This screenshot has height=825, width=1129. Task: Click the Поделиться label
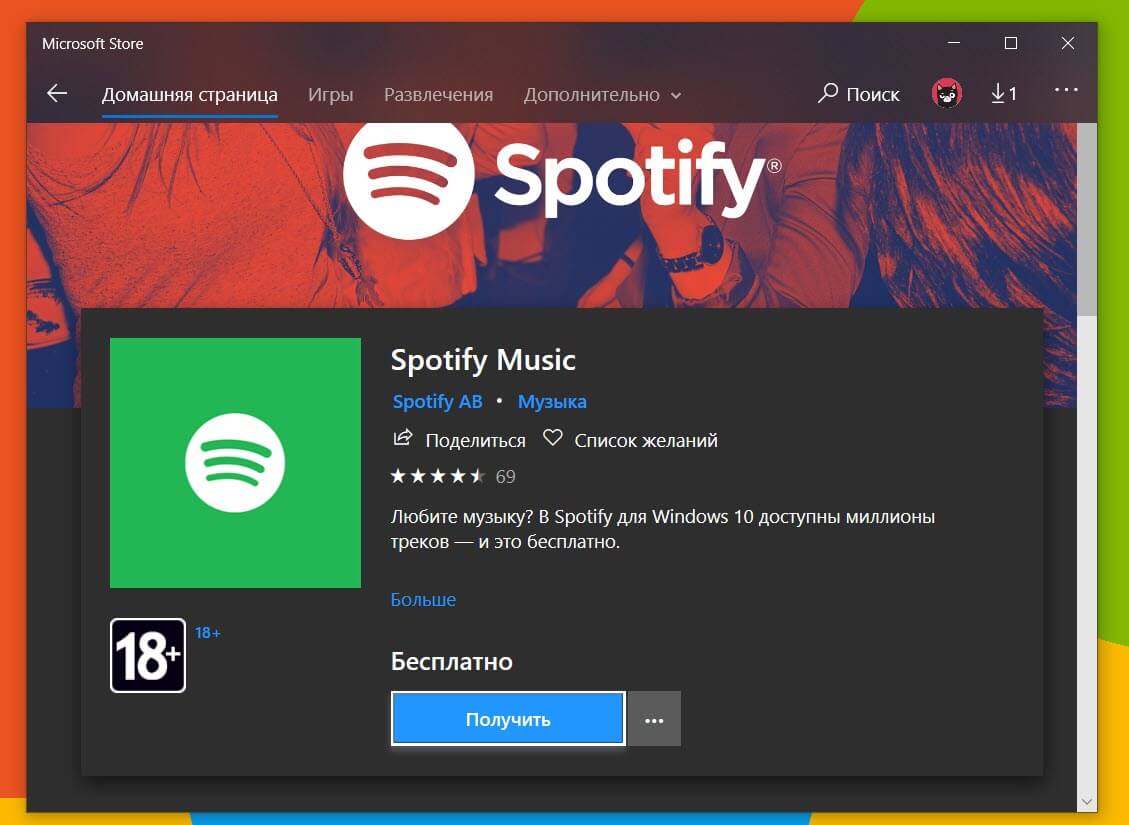(475, 440)
